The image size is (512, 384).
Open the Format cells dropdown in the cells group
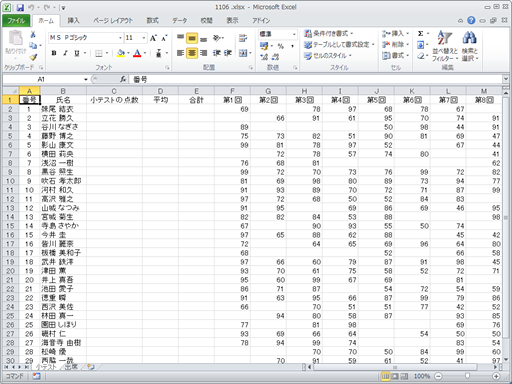point(395,55)
